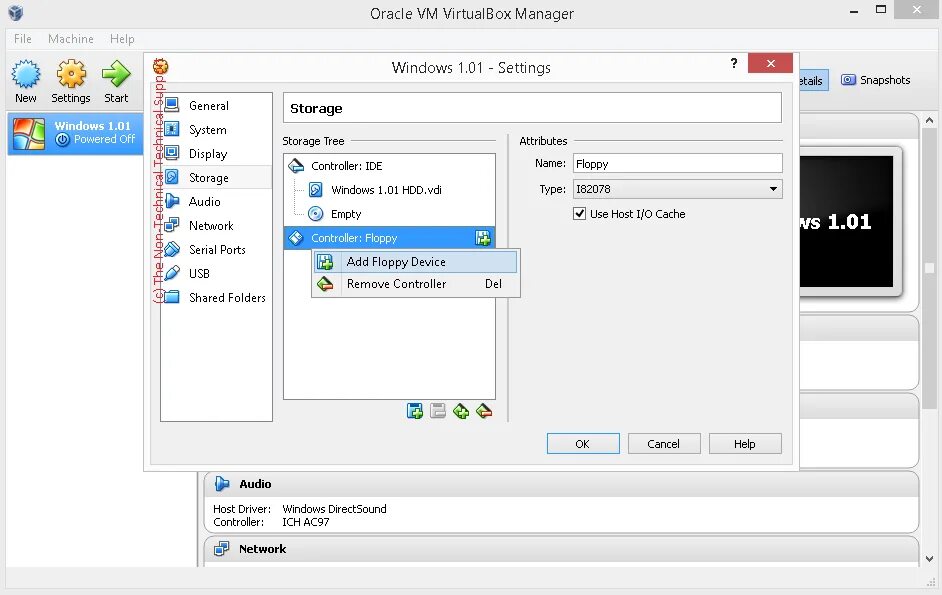
Task: Open the Network settings category
Action: tap(216, 226)
